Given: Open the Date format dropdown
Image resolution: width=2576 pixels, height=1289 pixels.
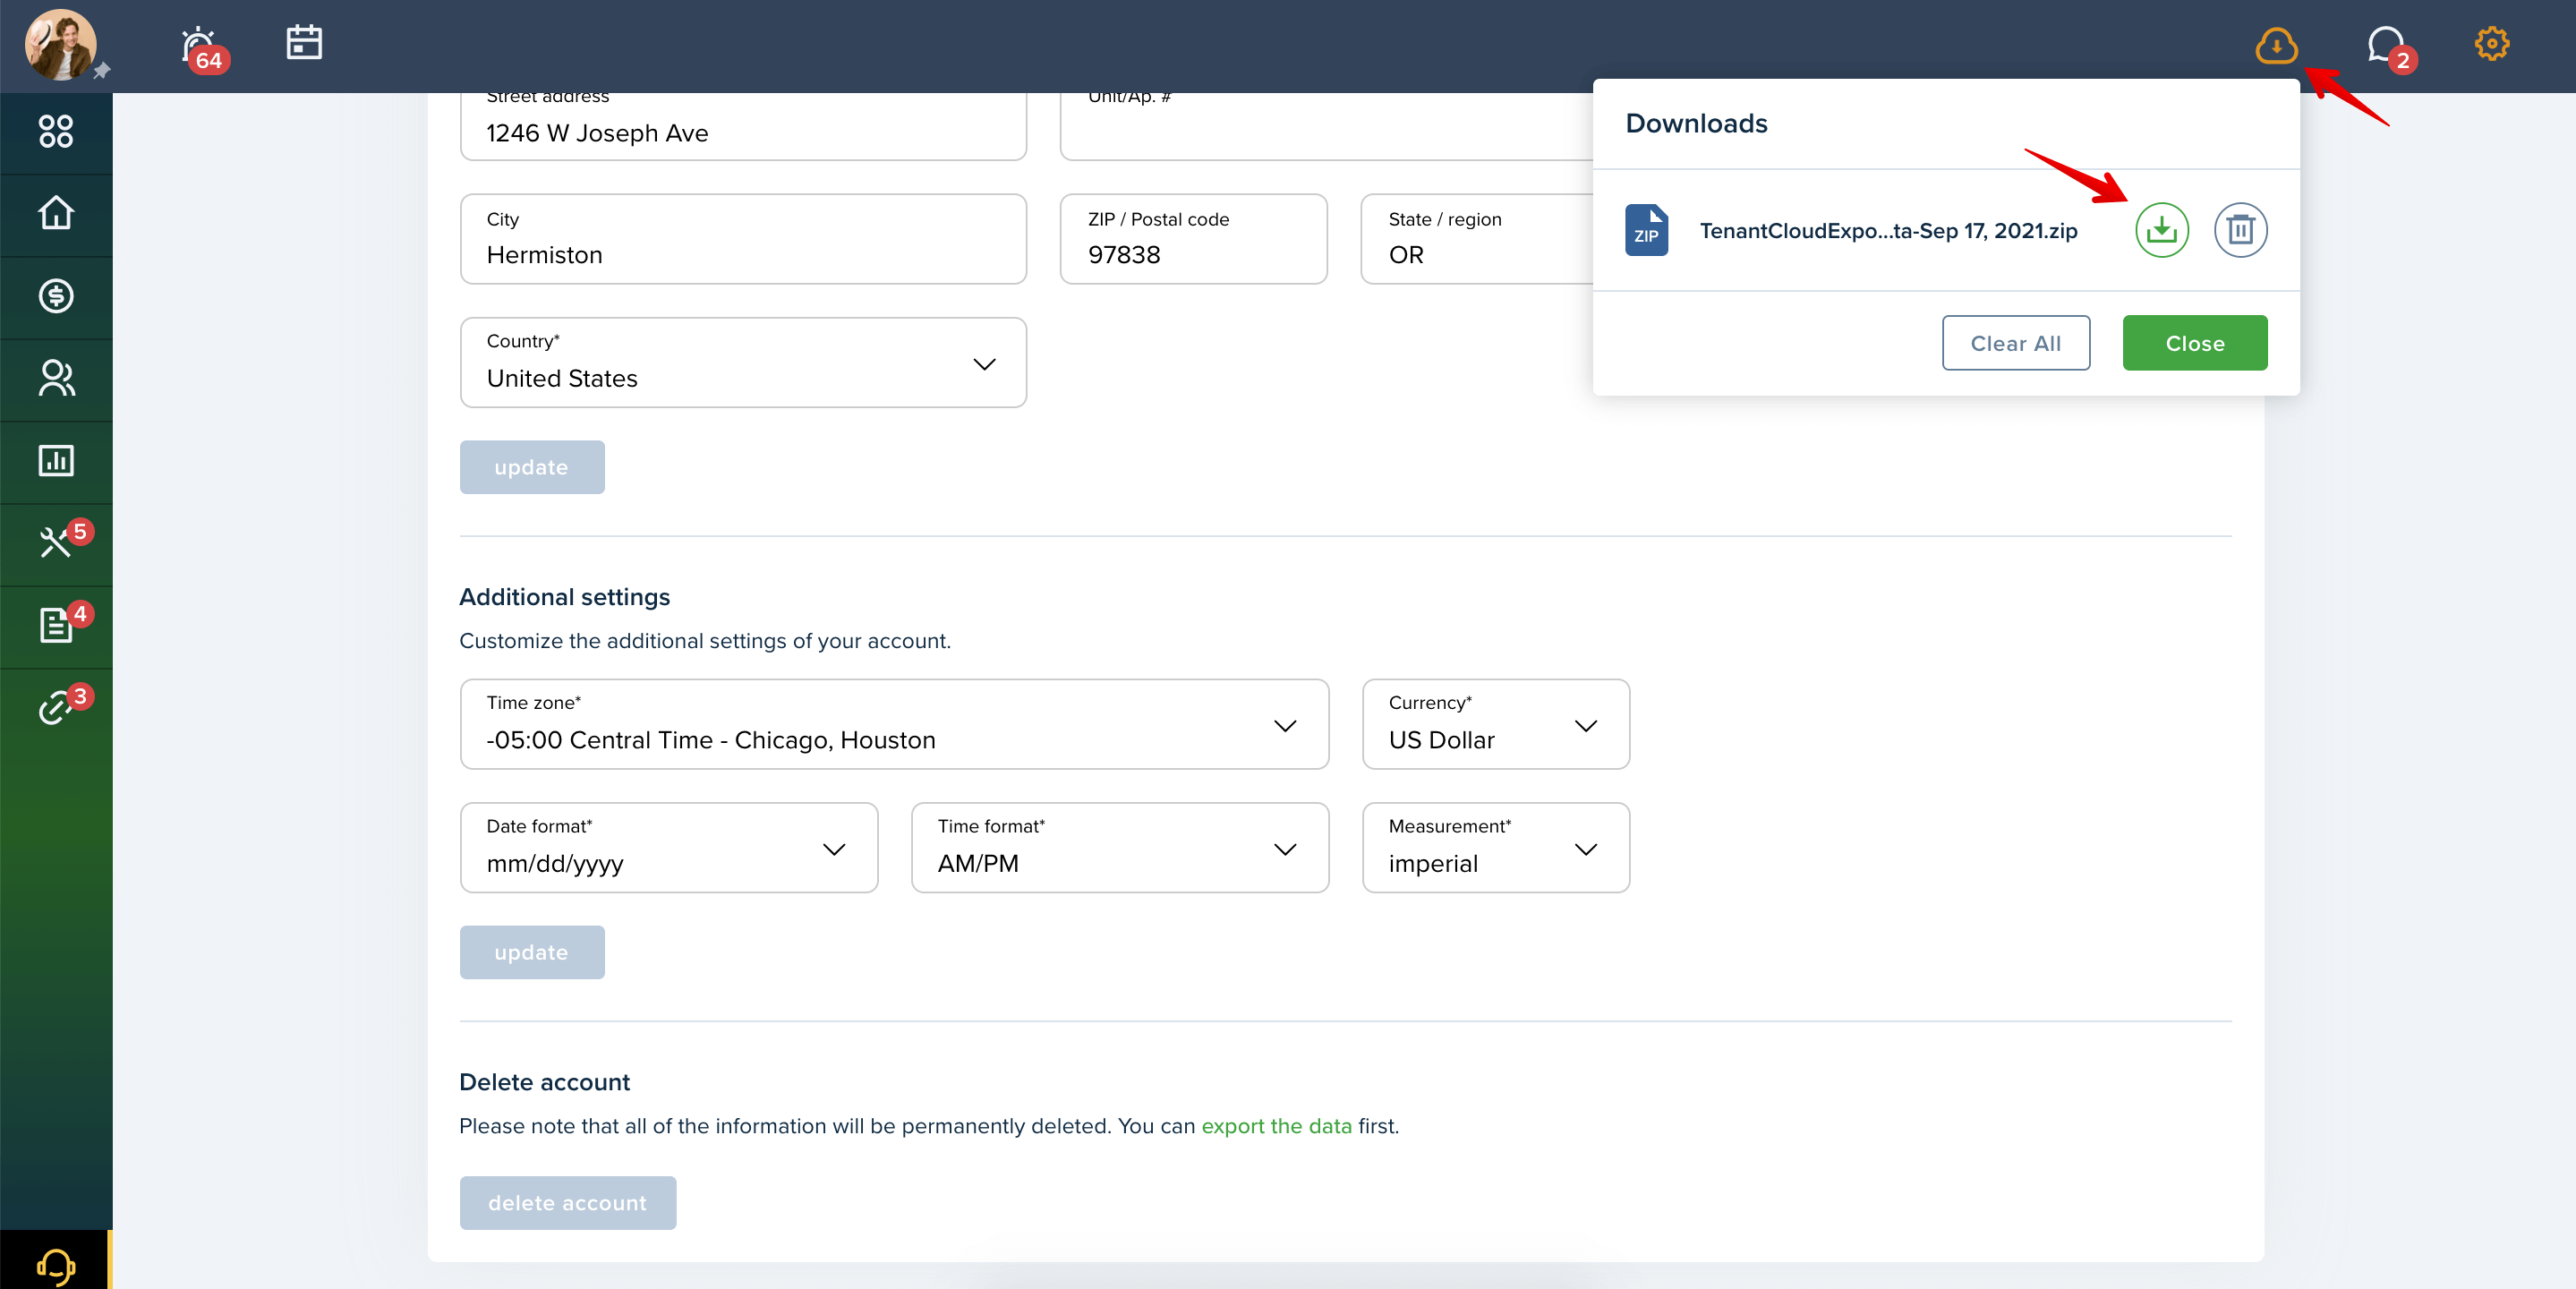Looking at the screenshot, I should click(x=669, y=848).
